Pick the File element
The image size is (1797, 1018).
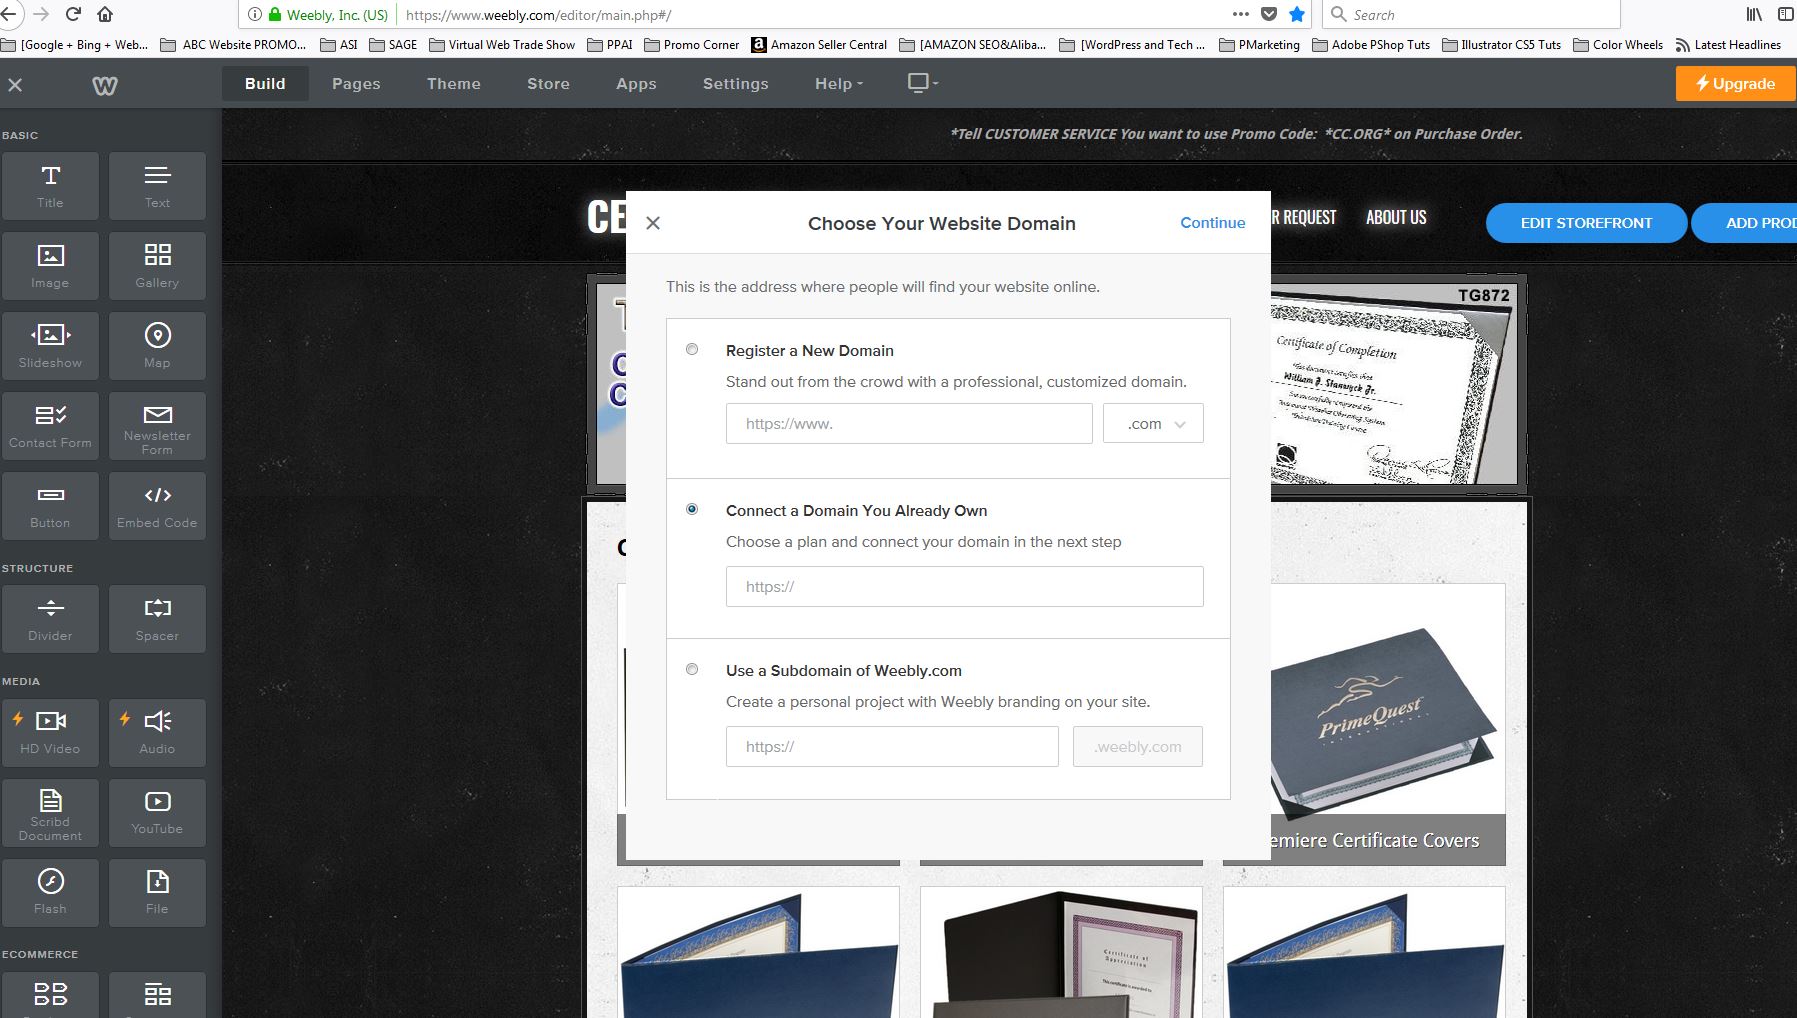tap(157, 892)
